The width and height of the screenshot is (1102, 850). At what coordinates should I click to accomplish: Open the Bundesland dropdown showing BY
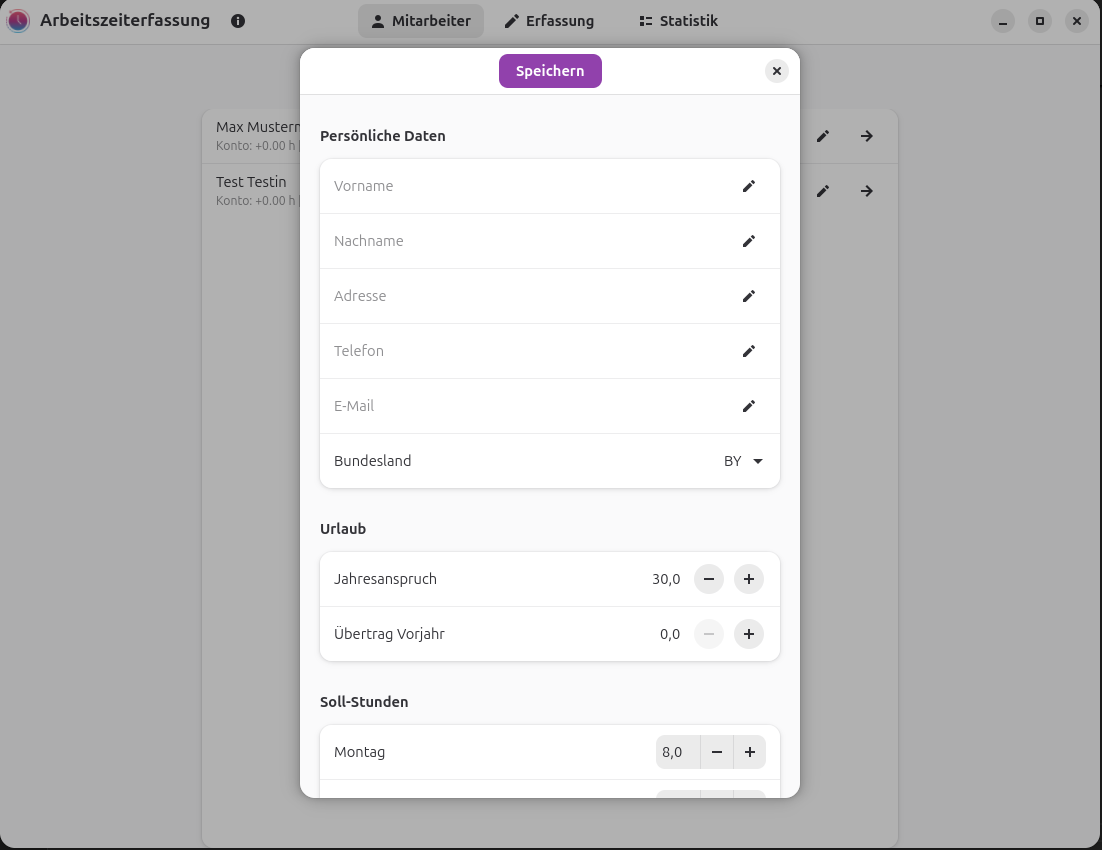pos(743,461)
